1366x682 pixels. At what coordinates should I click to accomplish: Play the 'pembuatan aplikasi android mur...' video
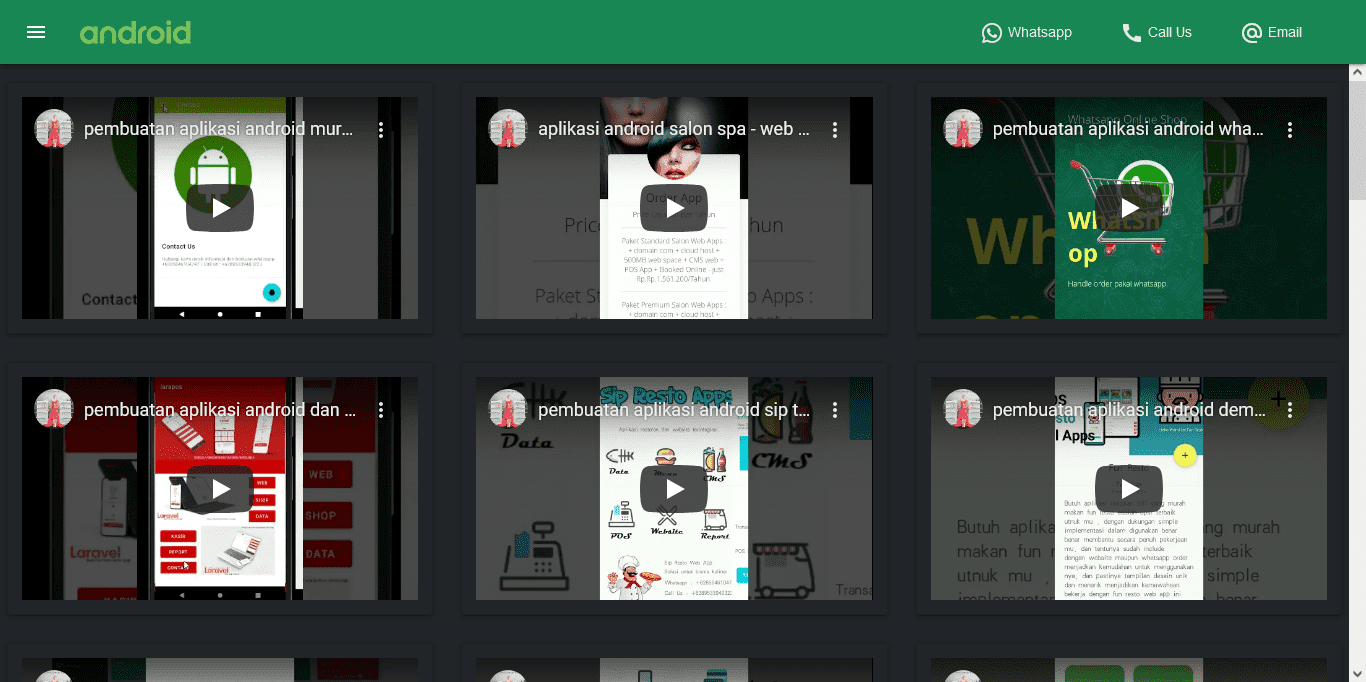click(x=220, y=208)
